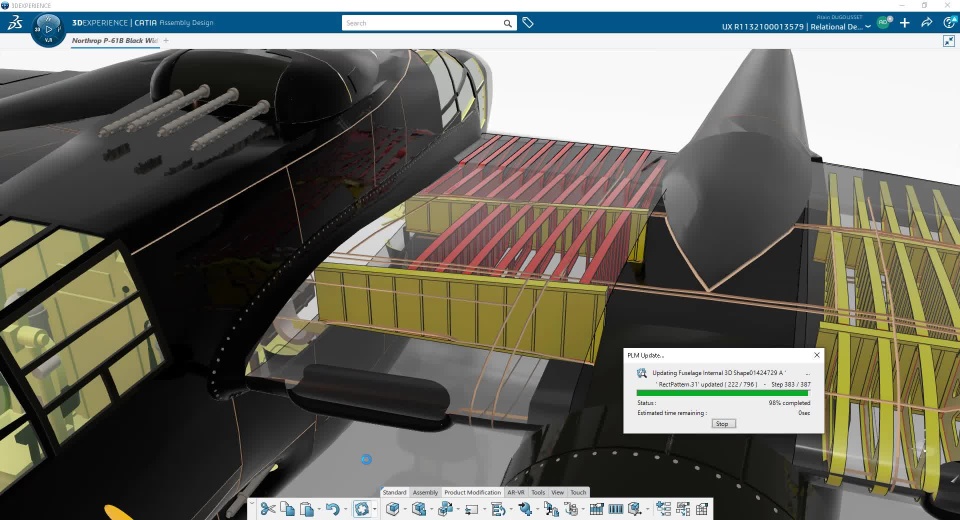
Task: Click the tag icon beside search
Action: tap(528, 23)
